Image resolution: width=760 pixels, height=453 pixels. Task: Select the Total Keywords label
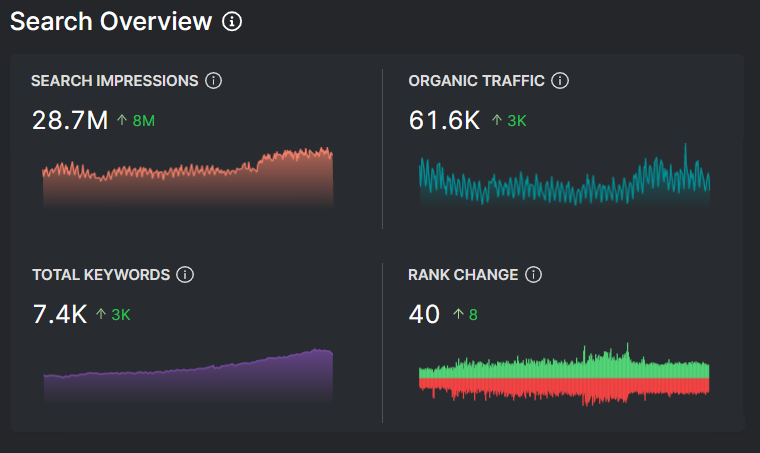(x=100, y=274)
